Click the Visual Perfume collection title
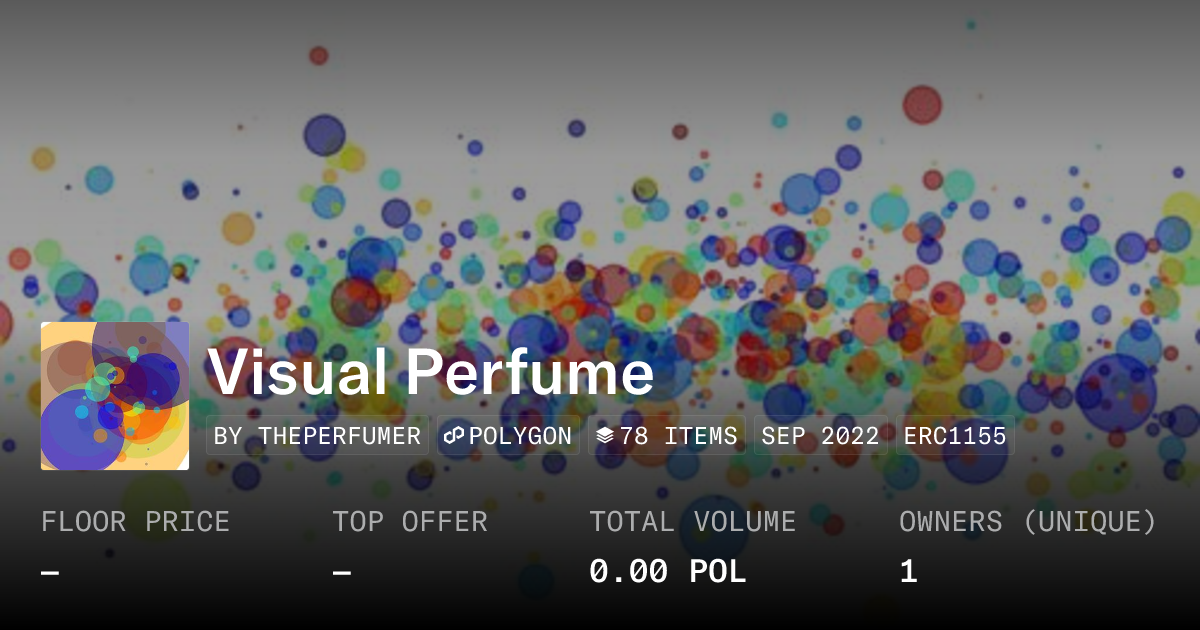1200x630 pixels. (432, 372)
